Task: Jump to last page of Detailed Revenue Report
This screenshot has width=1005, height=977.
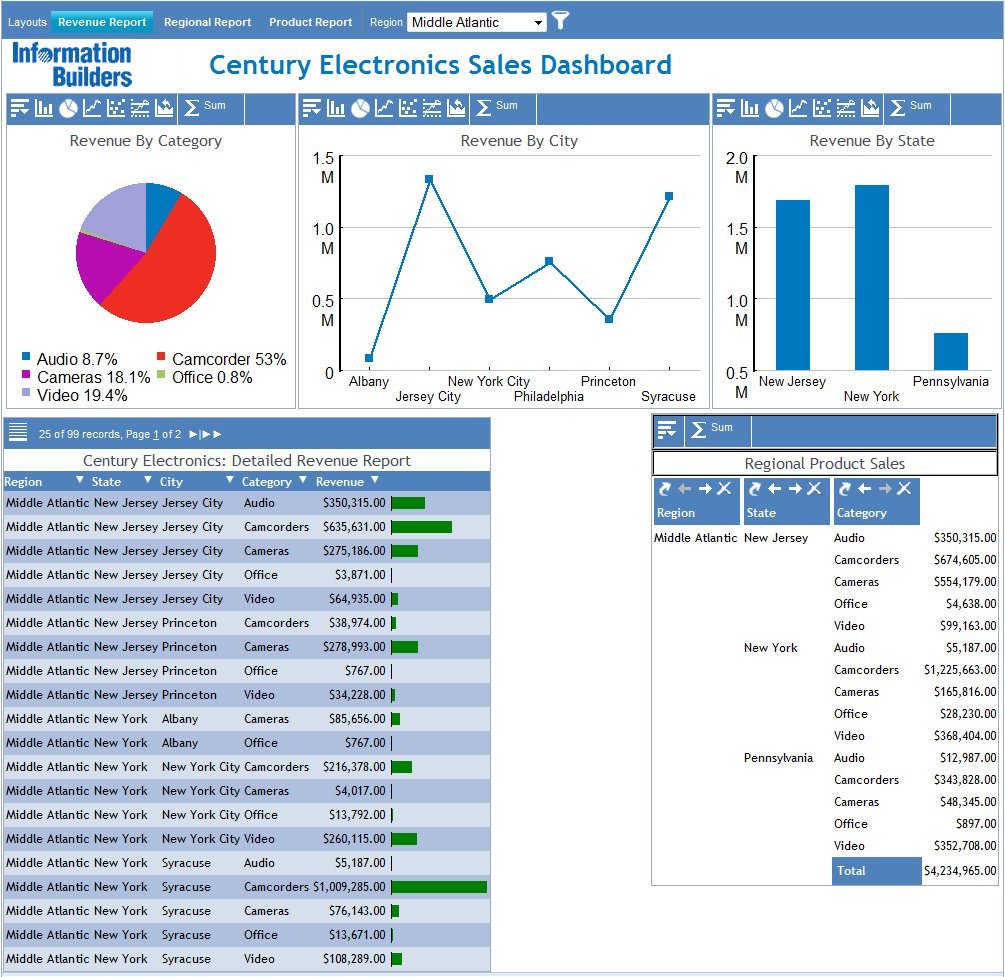Action: [211, 435]
